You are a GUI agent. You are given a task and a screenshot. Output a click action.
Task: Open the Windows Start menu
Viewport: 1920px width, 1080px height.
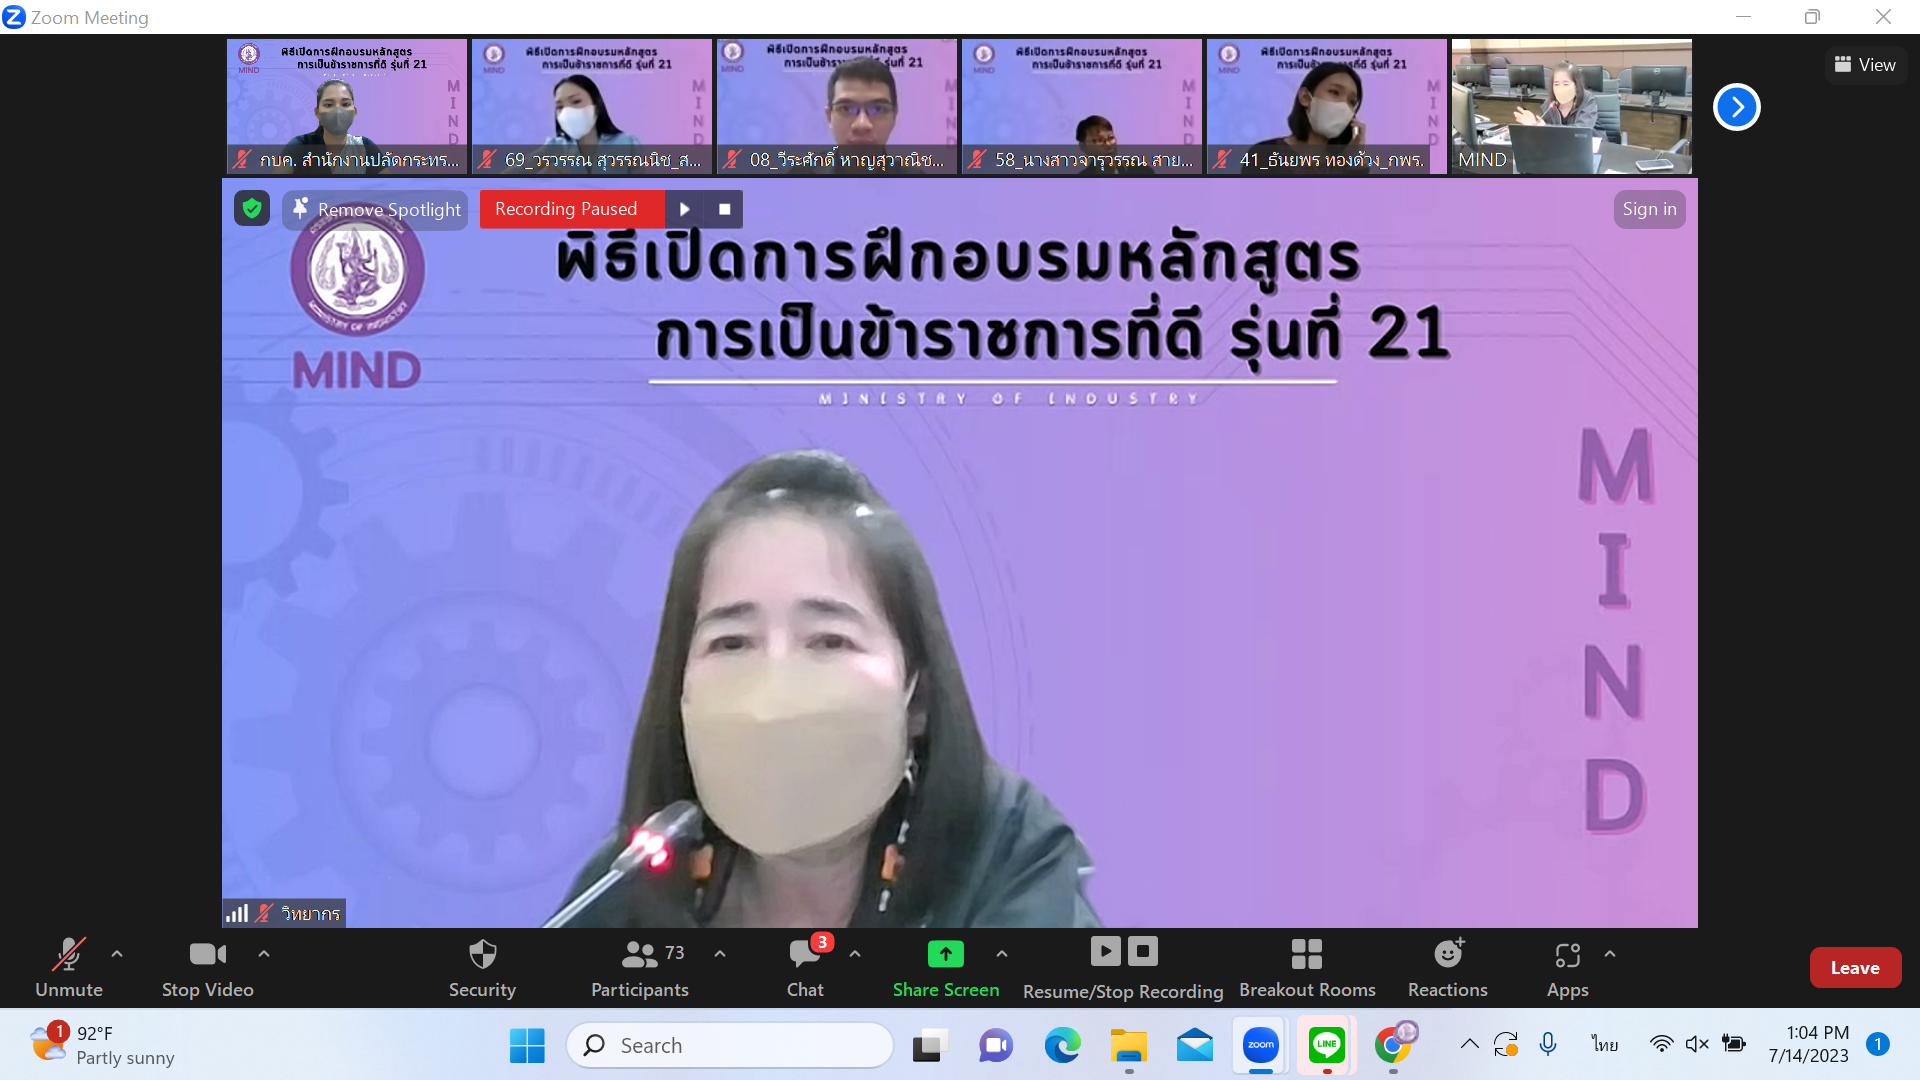point(527,1045)
